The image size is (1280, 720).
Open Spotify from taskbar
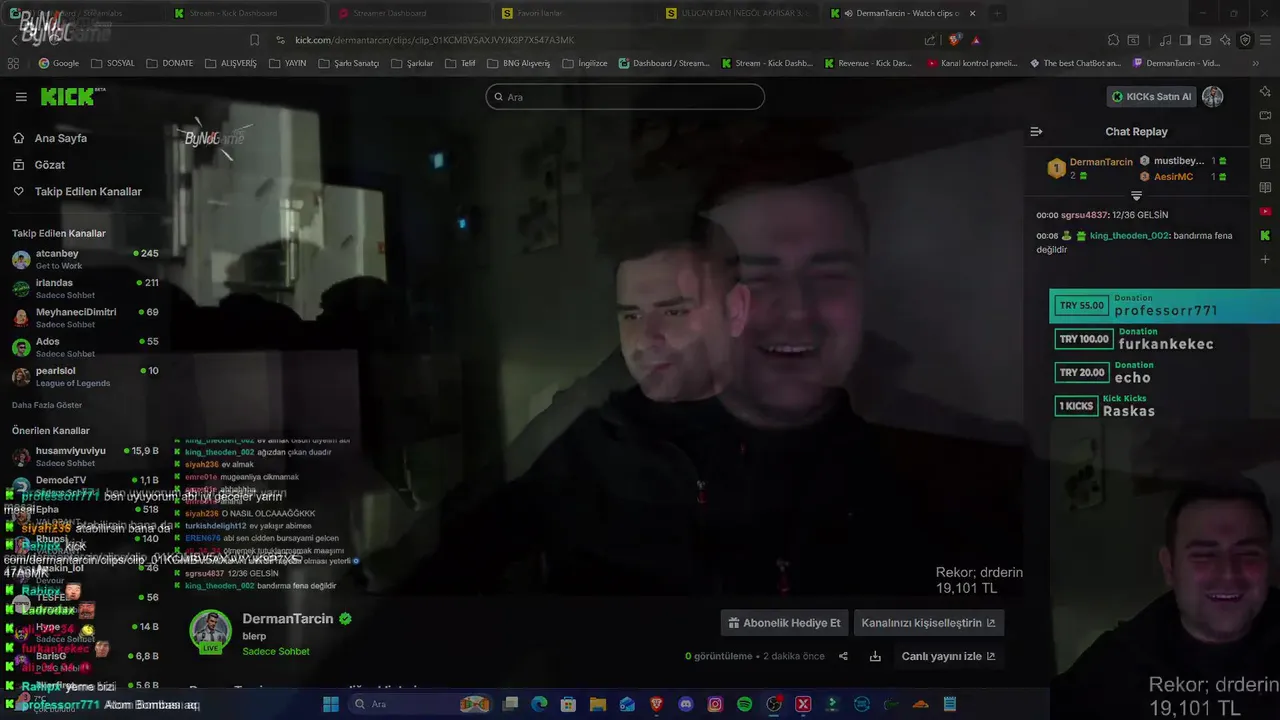tap(744, 704)
